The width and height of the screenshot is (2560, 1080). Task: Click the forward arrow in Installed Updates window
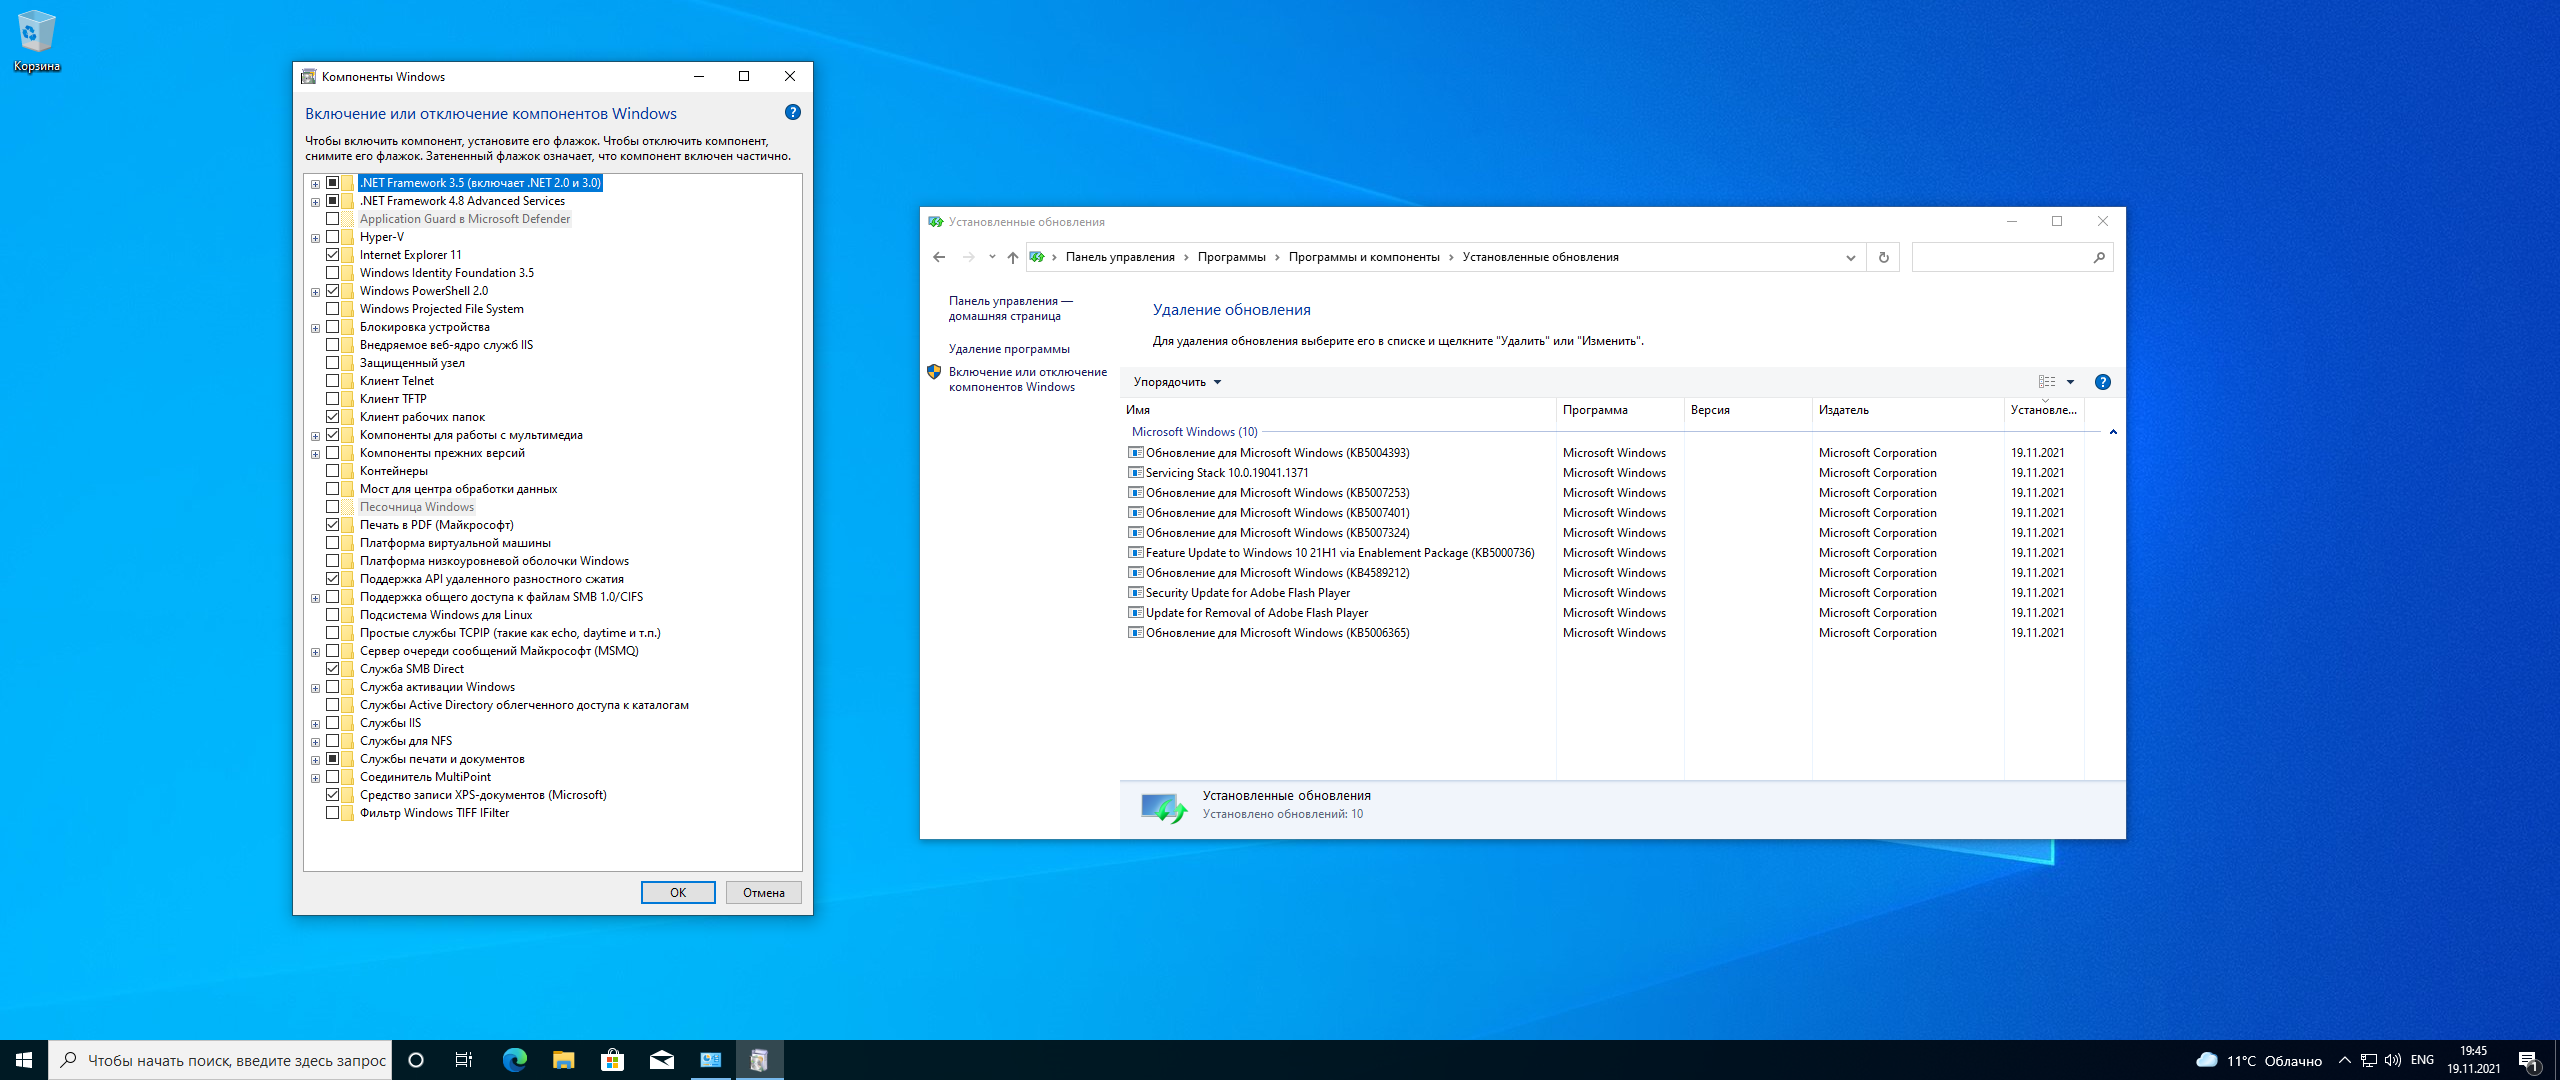[x=968, y=257]
